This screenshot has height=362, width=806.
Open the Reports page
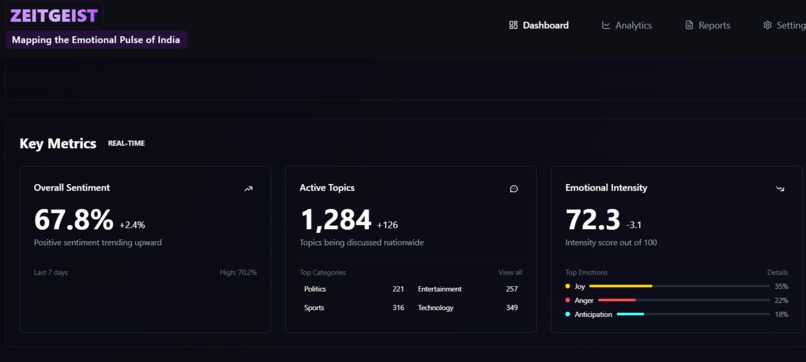708,25
